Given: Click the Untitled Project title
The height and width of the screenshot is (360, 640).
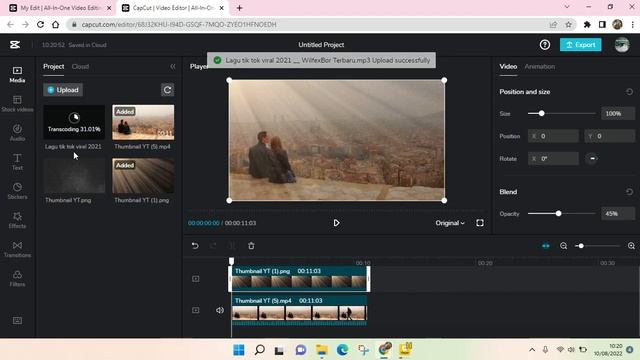Looking at the screenshot, I should pos(321,44).
